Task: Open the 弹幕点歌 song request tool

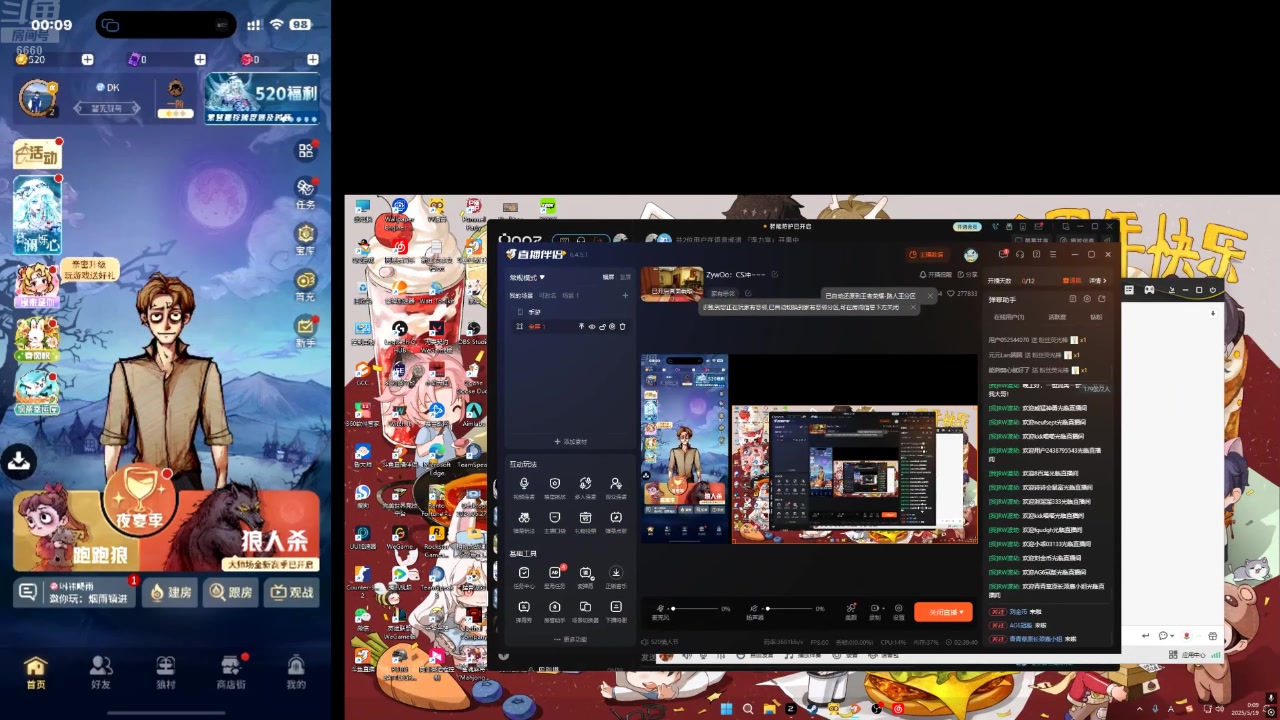Action: tap(616, 522)
